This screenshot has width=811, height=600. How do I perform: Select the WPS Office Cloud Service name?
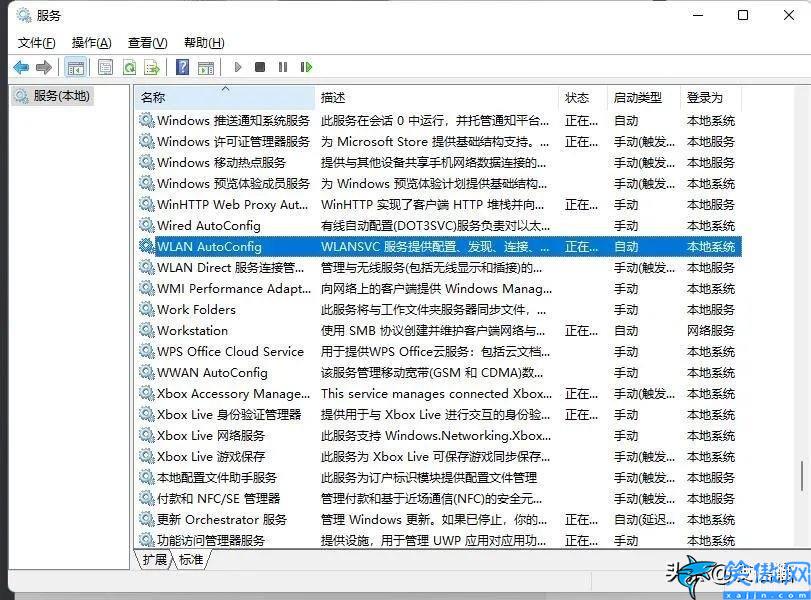tap(230, 351)
